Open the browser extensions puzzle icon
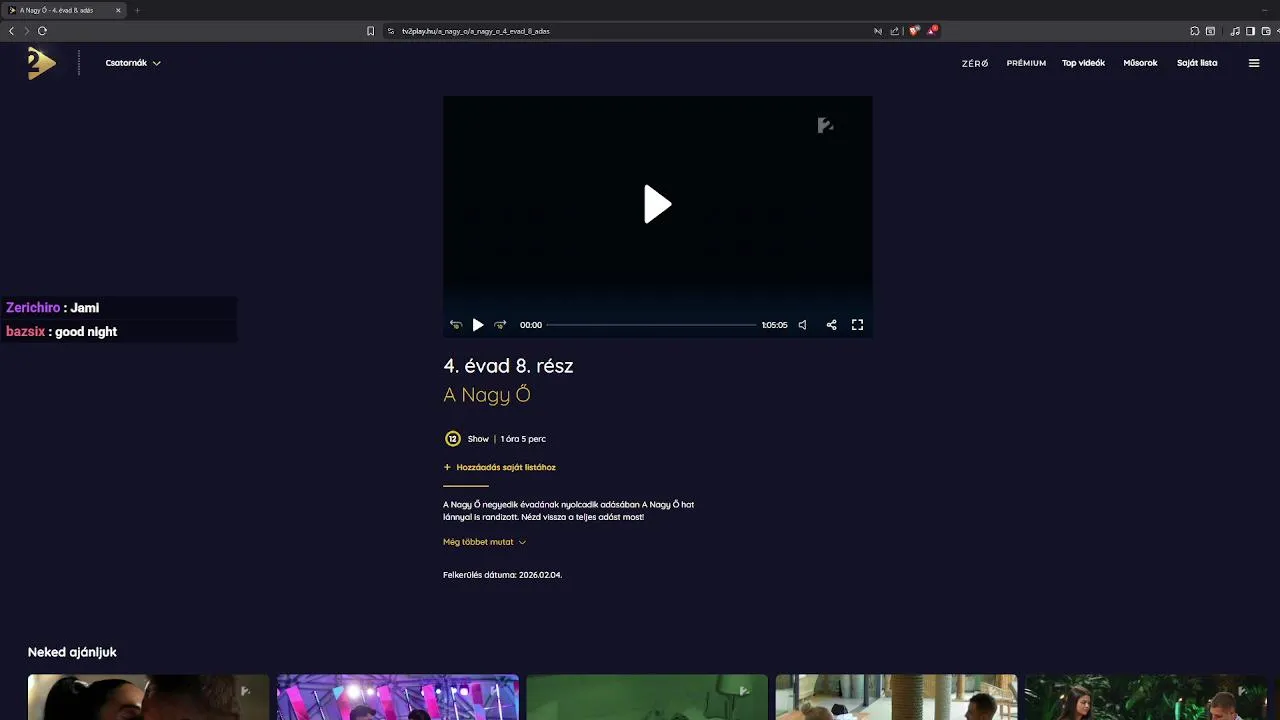This screenshot has width=1280, height=720. click(x=1194, y=31)
